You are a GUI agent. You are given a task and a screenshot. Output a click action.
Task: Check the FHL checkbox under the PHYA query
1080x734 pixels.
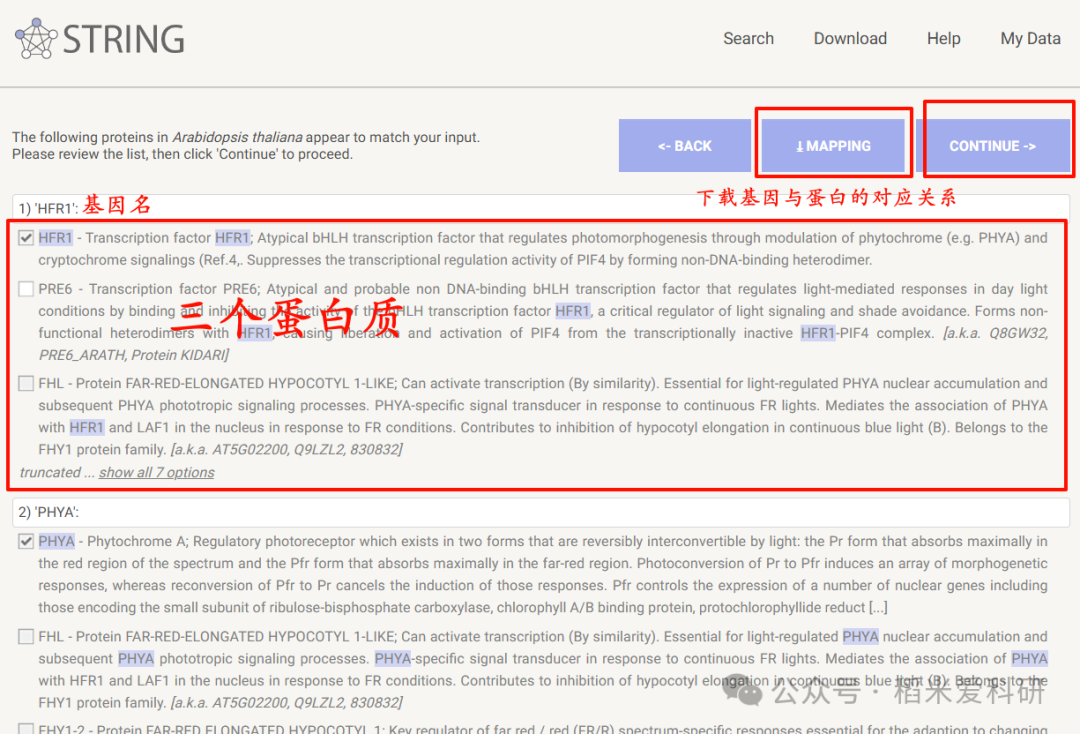pos(26,637)
